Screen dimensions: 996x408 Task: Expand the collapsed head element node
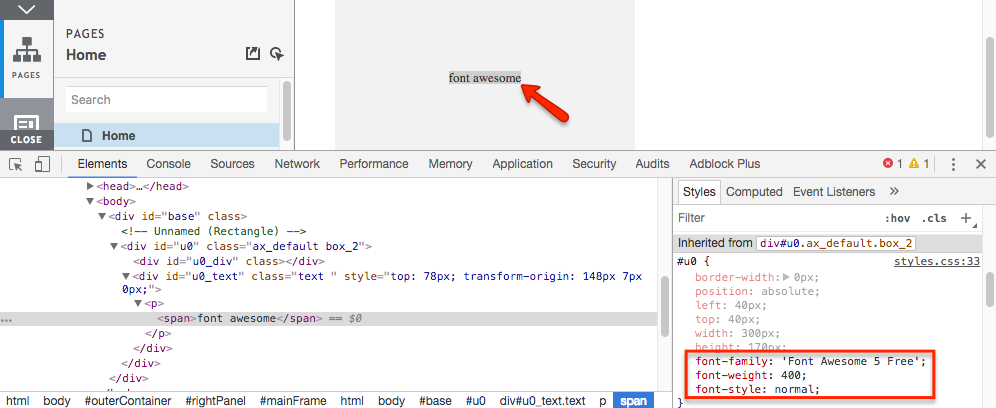click(90, 186)
